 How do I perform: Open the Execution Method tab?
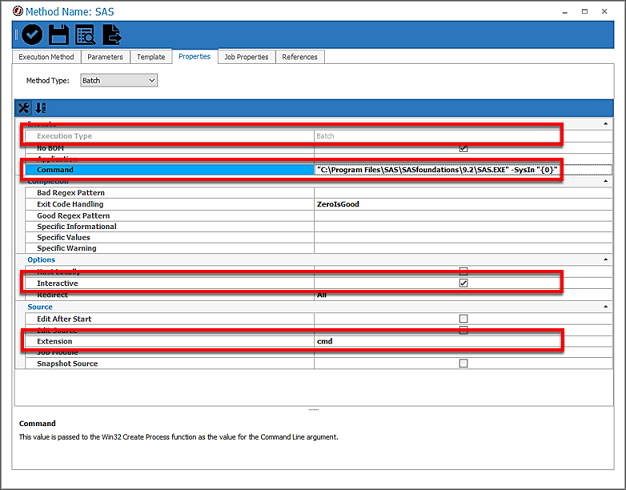46,57
